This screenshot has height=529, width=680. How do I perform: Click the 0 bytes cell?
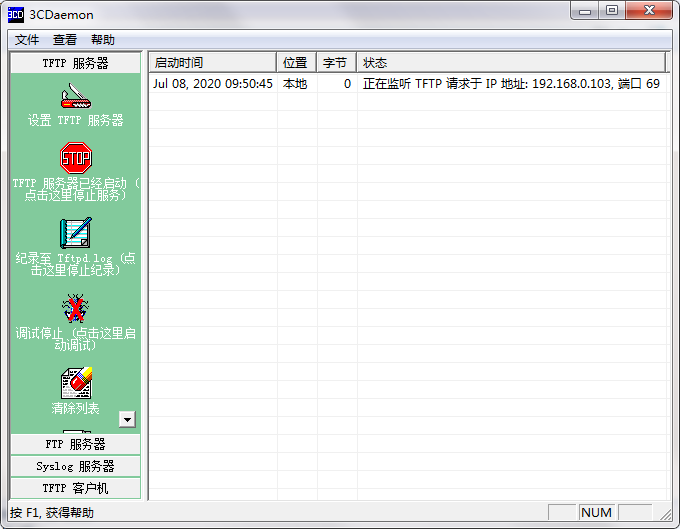pos(347,84)
